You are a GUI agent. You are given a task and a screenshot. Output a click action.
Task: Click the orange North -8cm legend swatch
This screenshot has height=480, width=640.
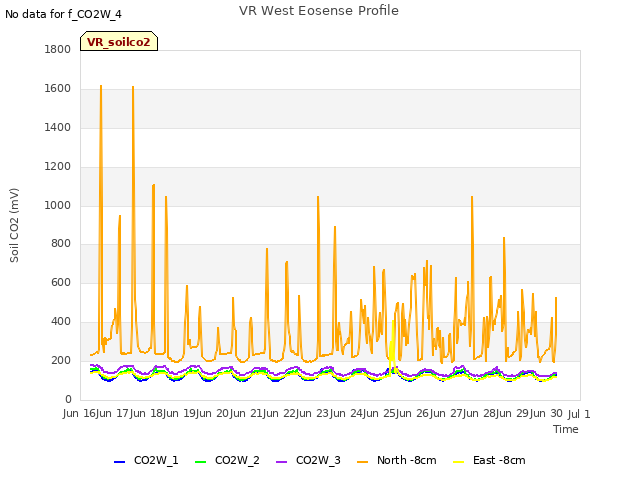[x=362, y=462]
